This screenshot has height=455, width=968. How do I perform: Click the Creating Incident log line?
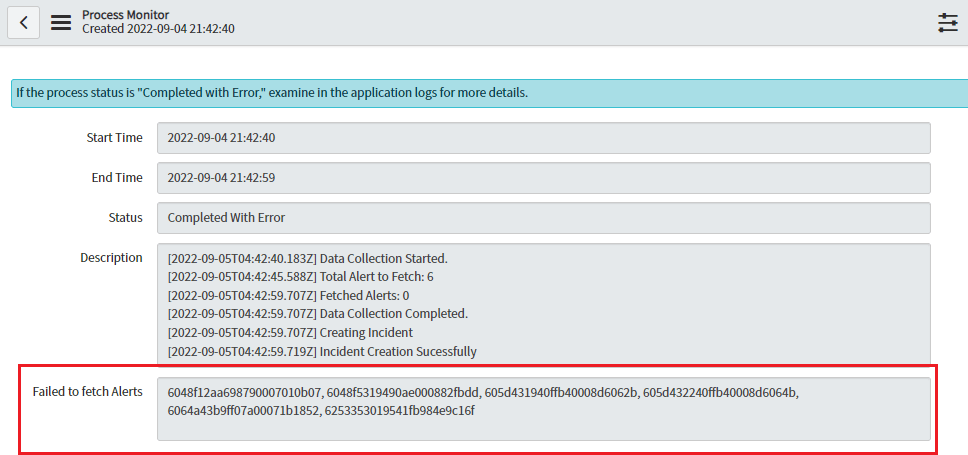coord(290,333)
